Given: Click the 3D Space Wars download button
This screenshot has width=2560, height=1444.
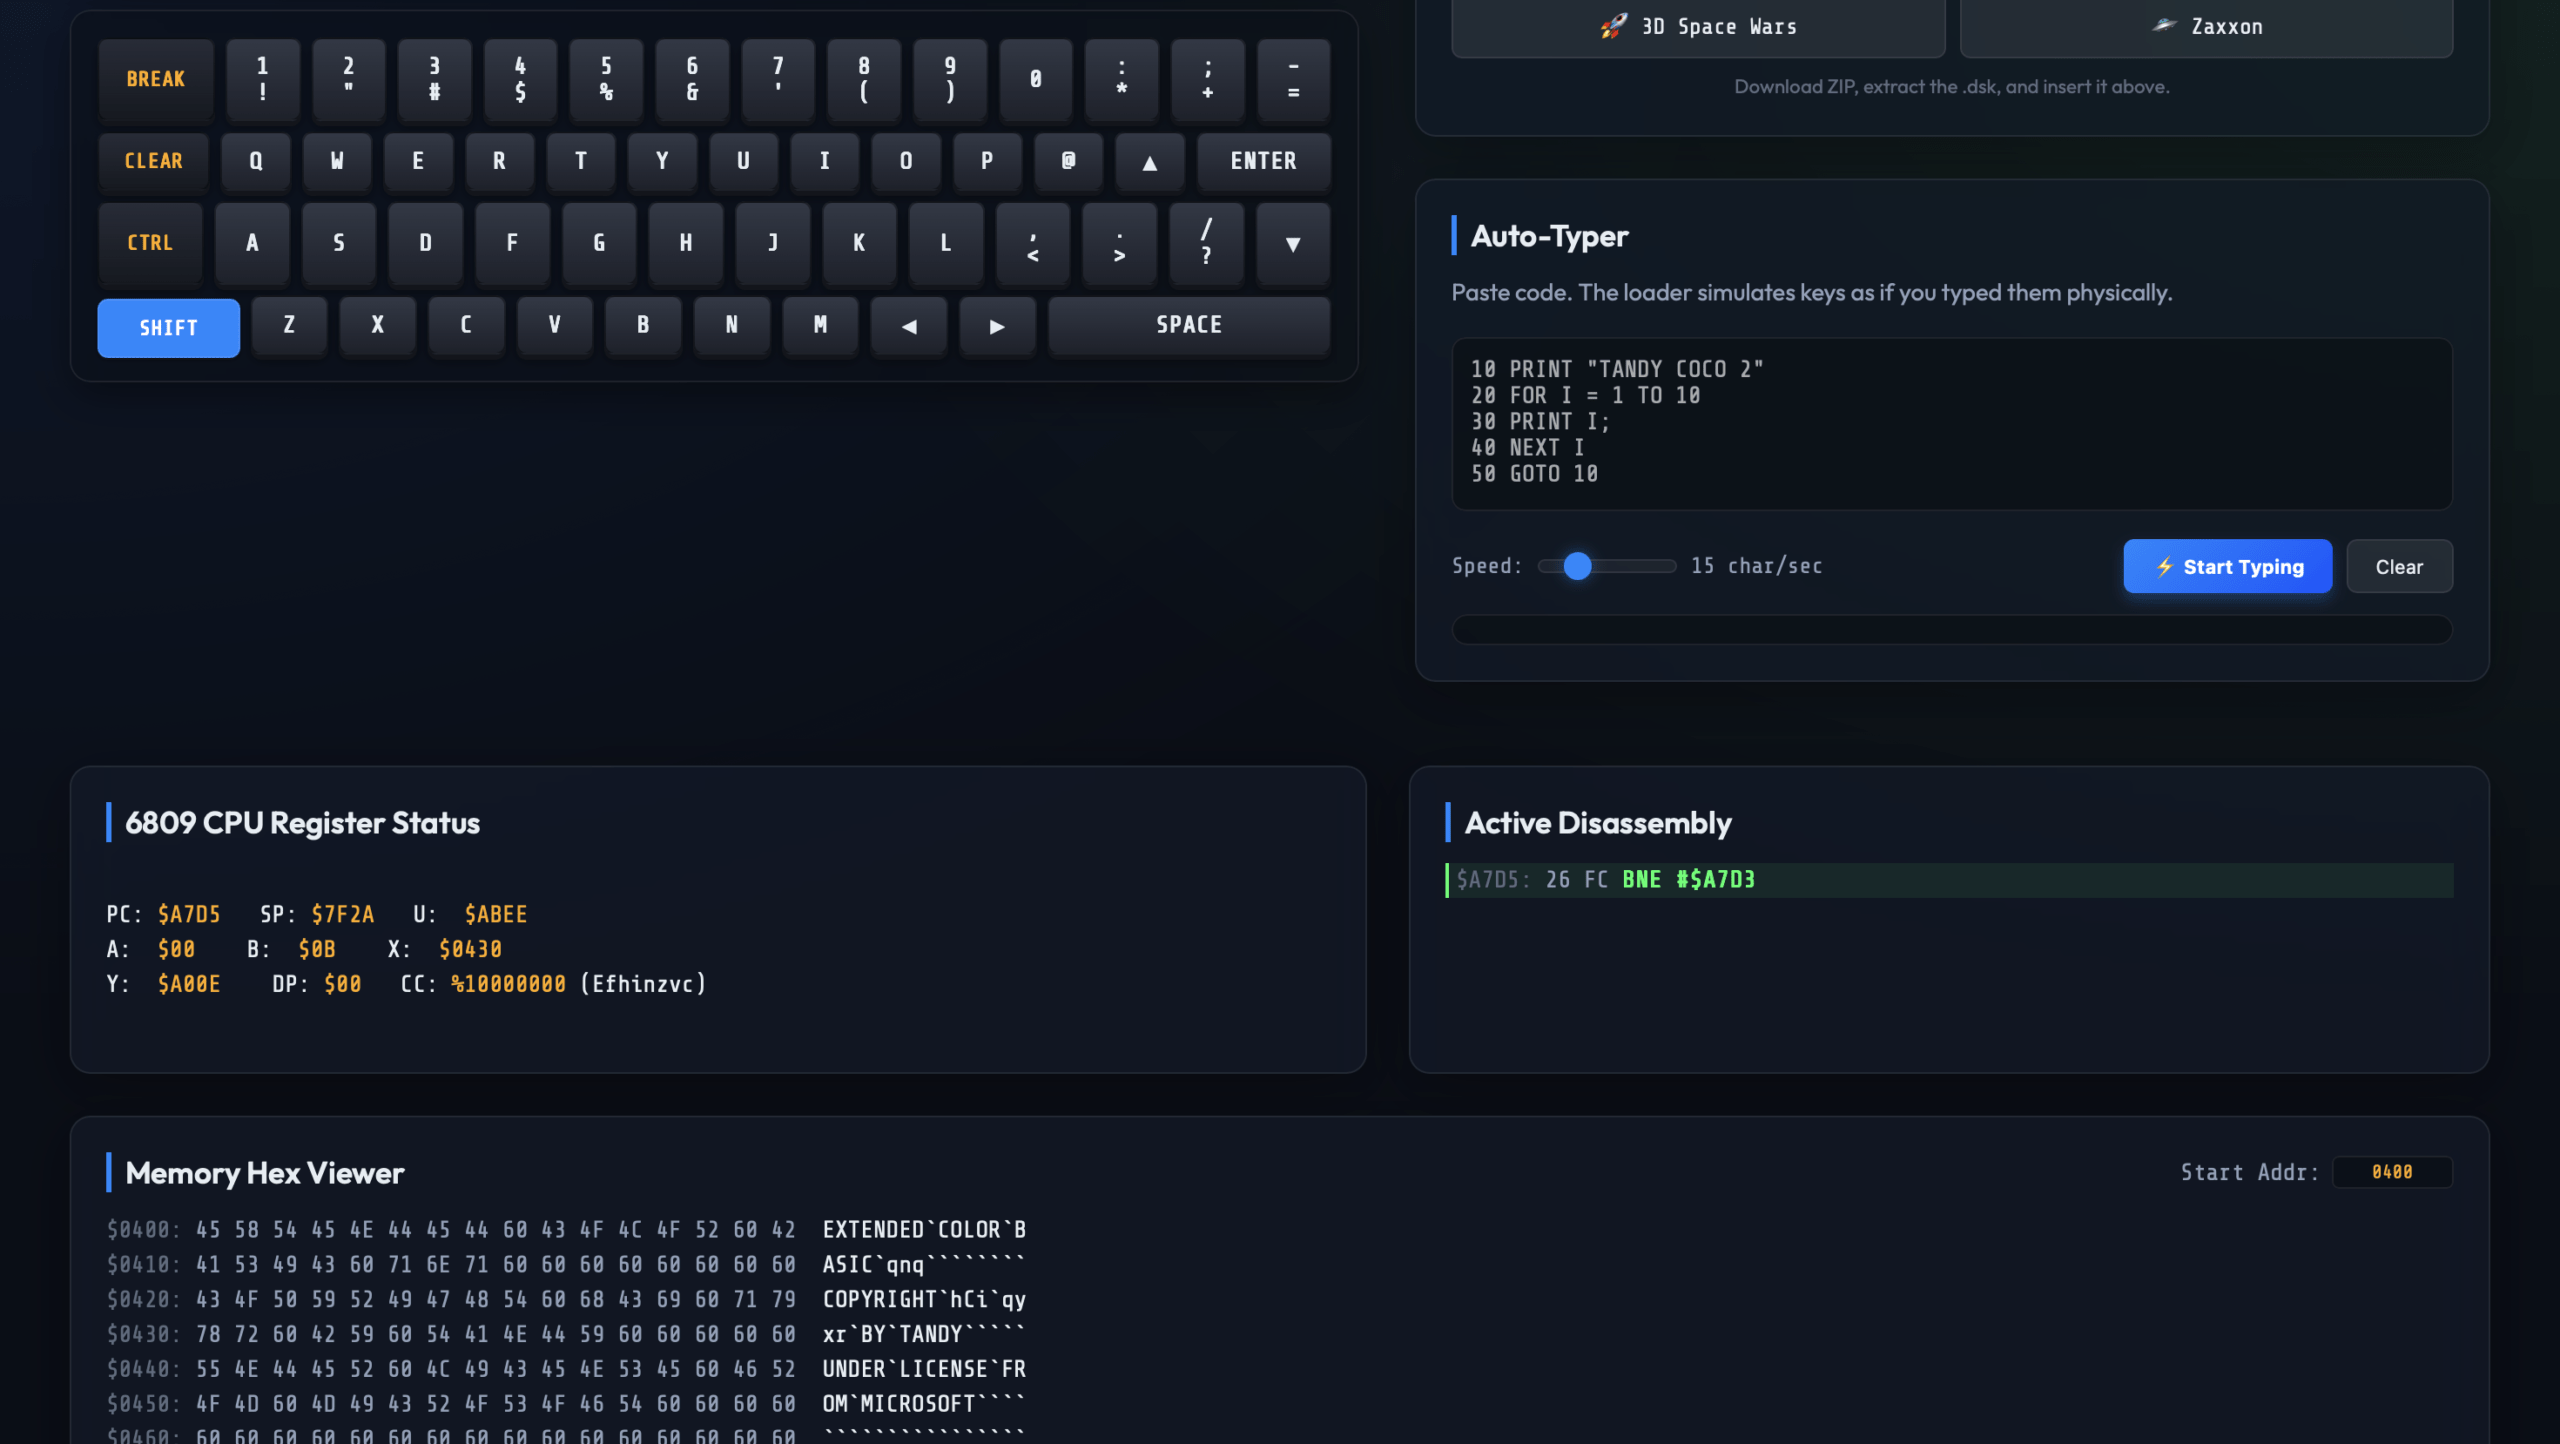Looking at the screenshot, I should click(1698, 27).
